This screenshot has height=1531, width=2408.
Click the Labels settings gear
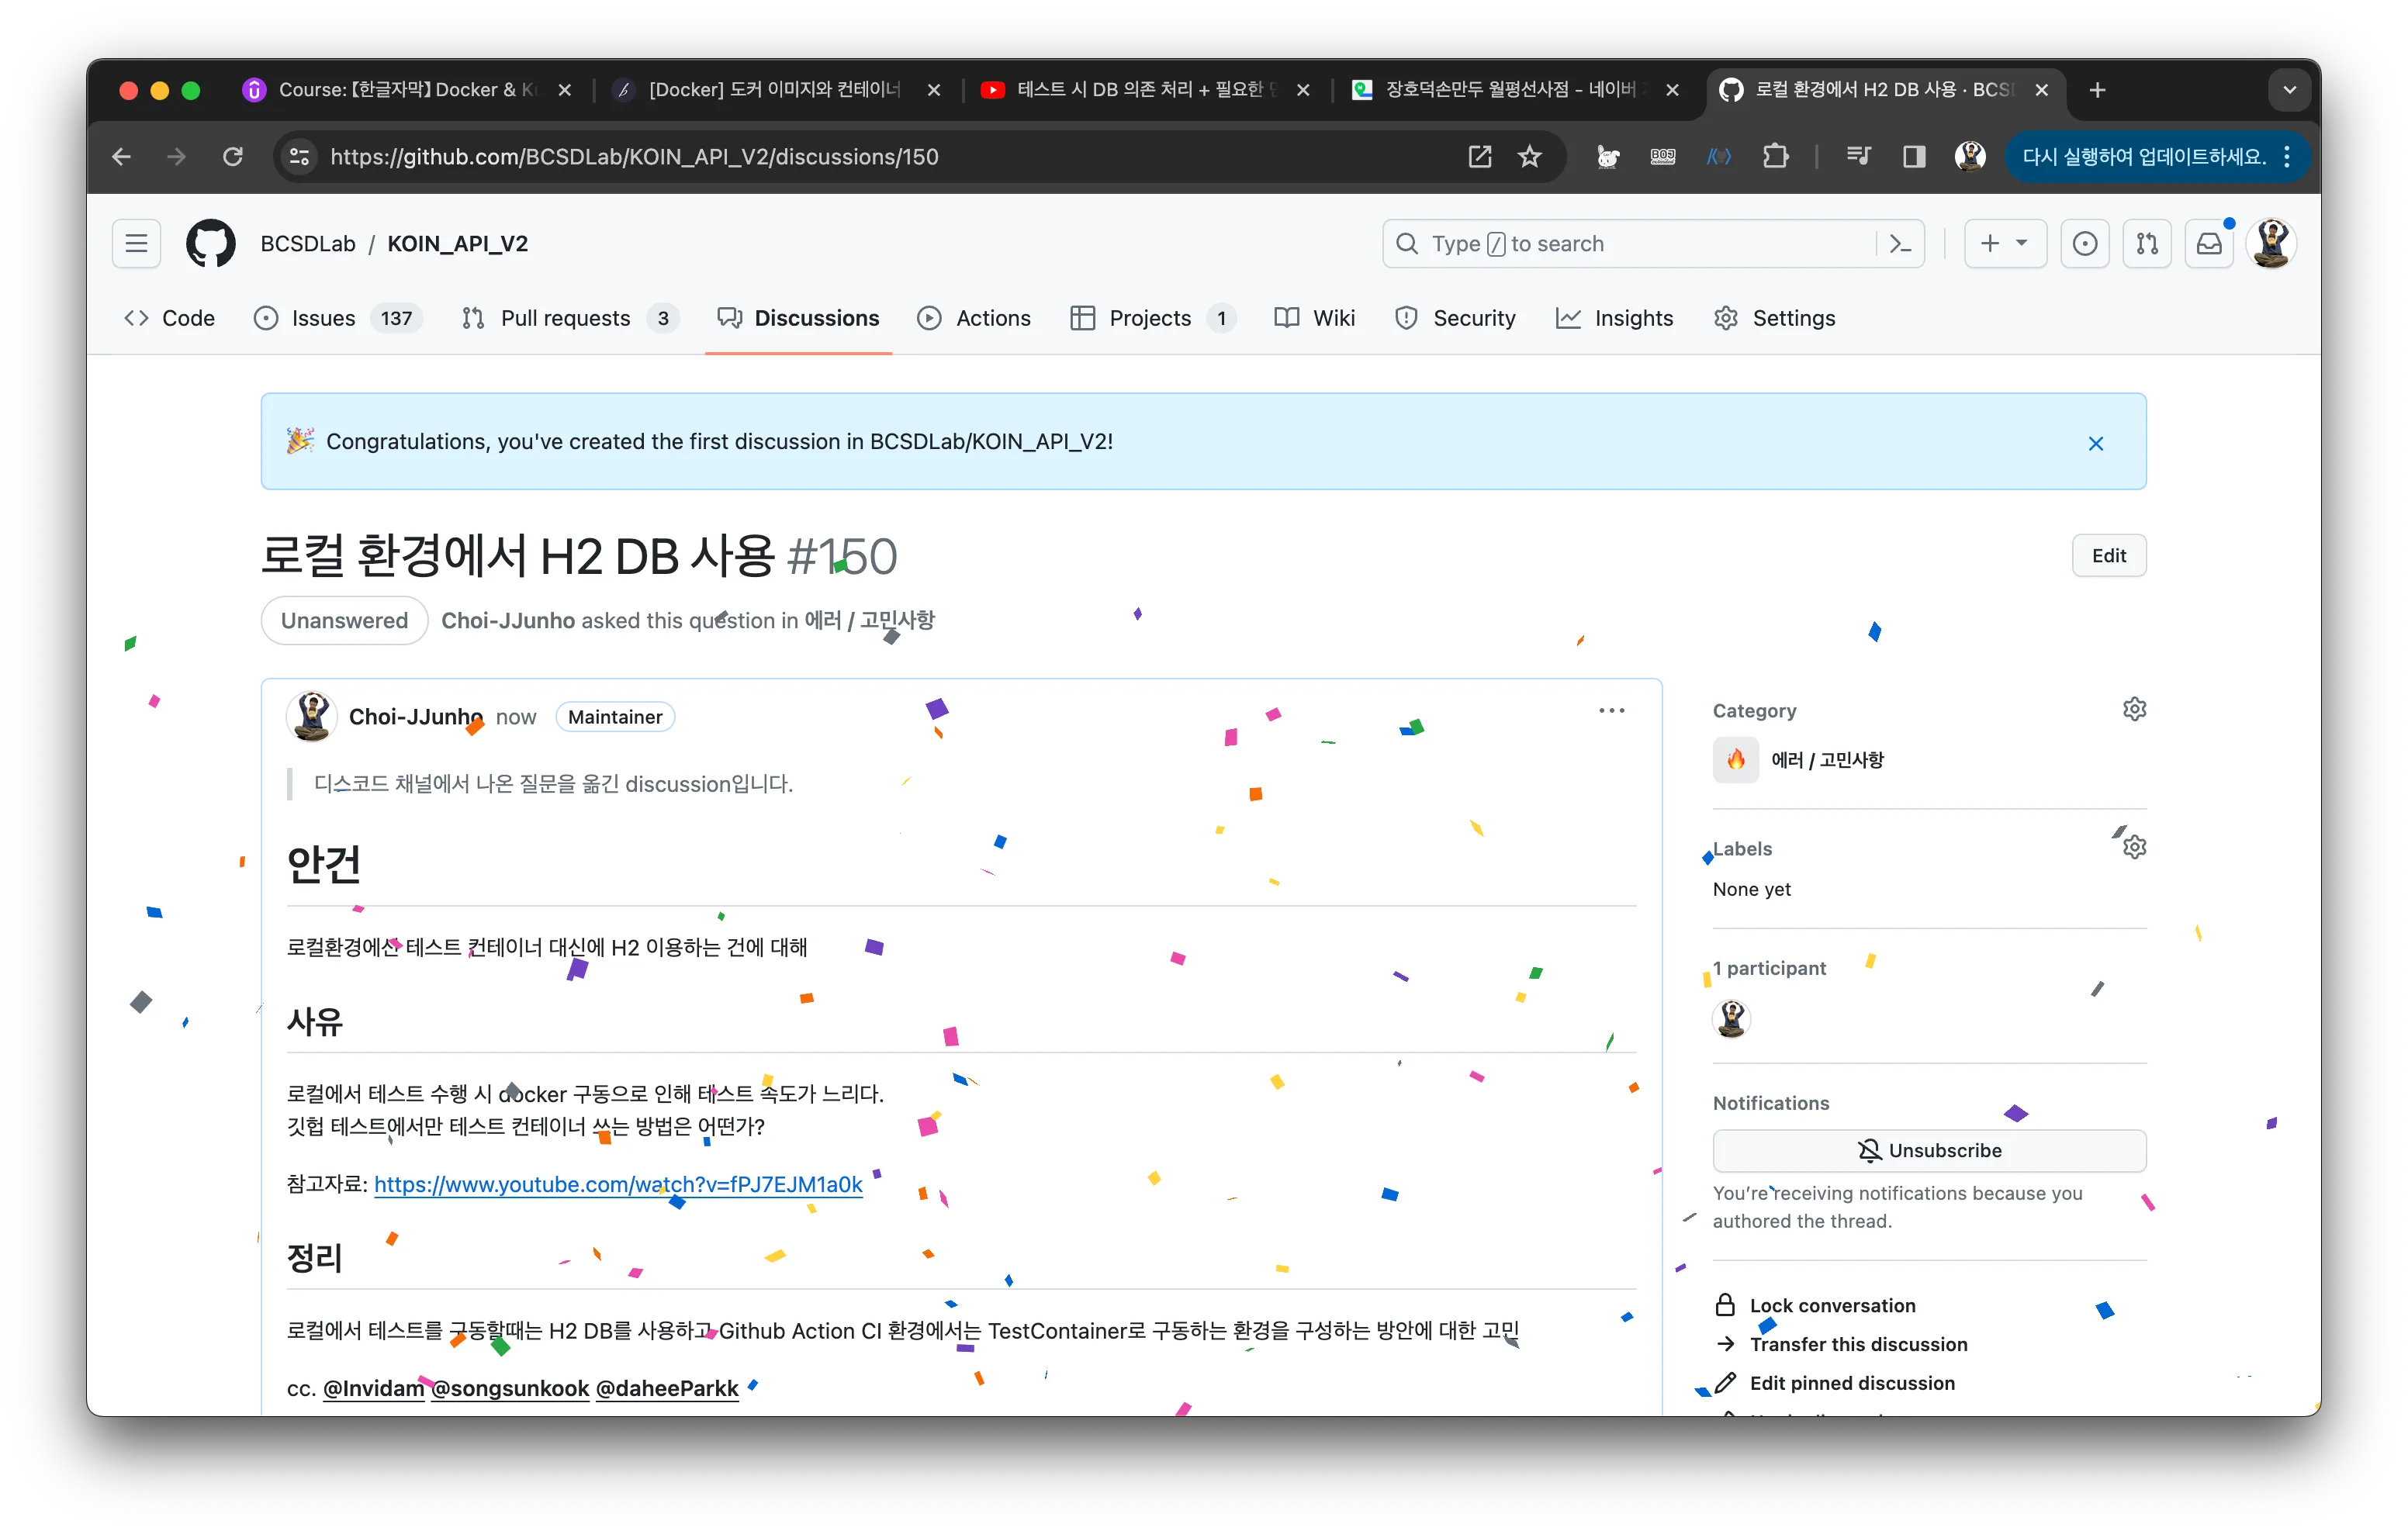(2134, 847)
